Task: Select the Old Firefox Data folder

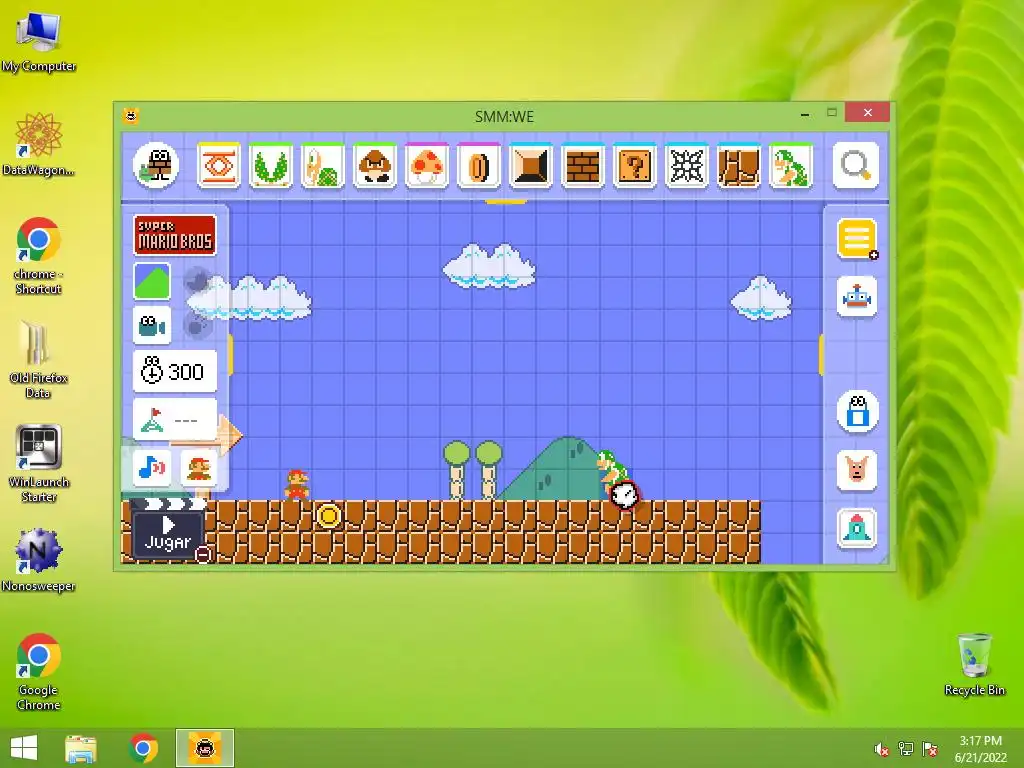Action: point(38,359)
